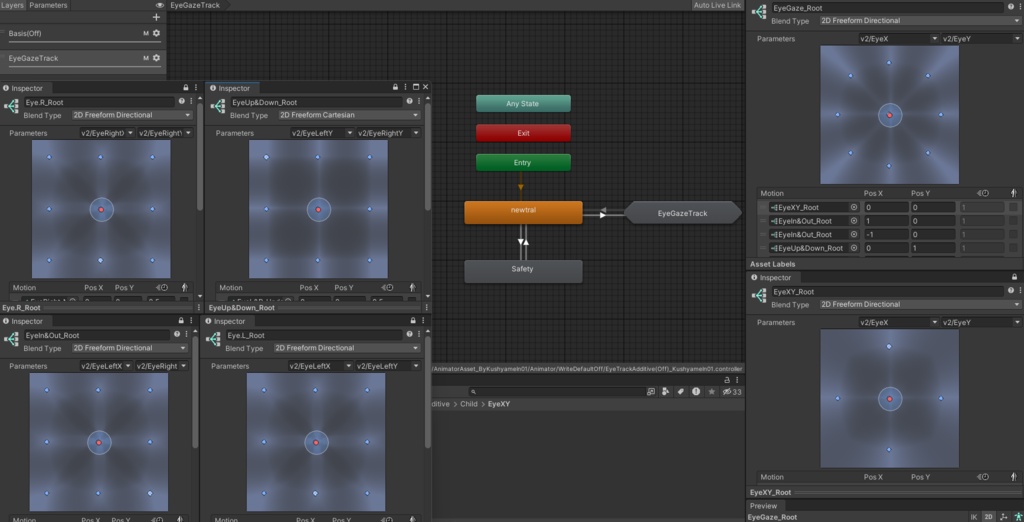Toggle favorites star in Project window
Screen dimensions: 1024x522
[x=711, y=392]
